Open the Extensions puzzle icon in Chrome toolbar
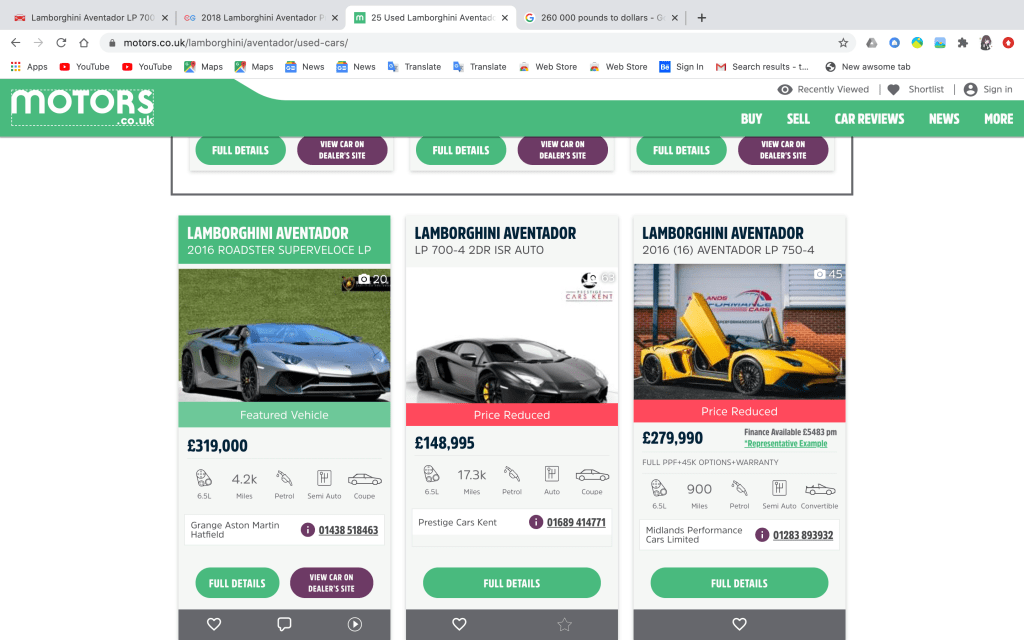 pos(962,43)
